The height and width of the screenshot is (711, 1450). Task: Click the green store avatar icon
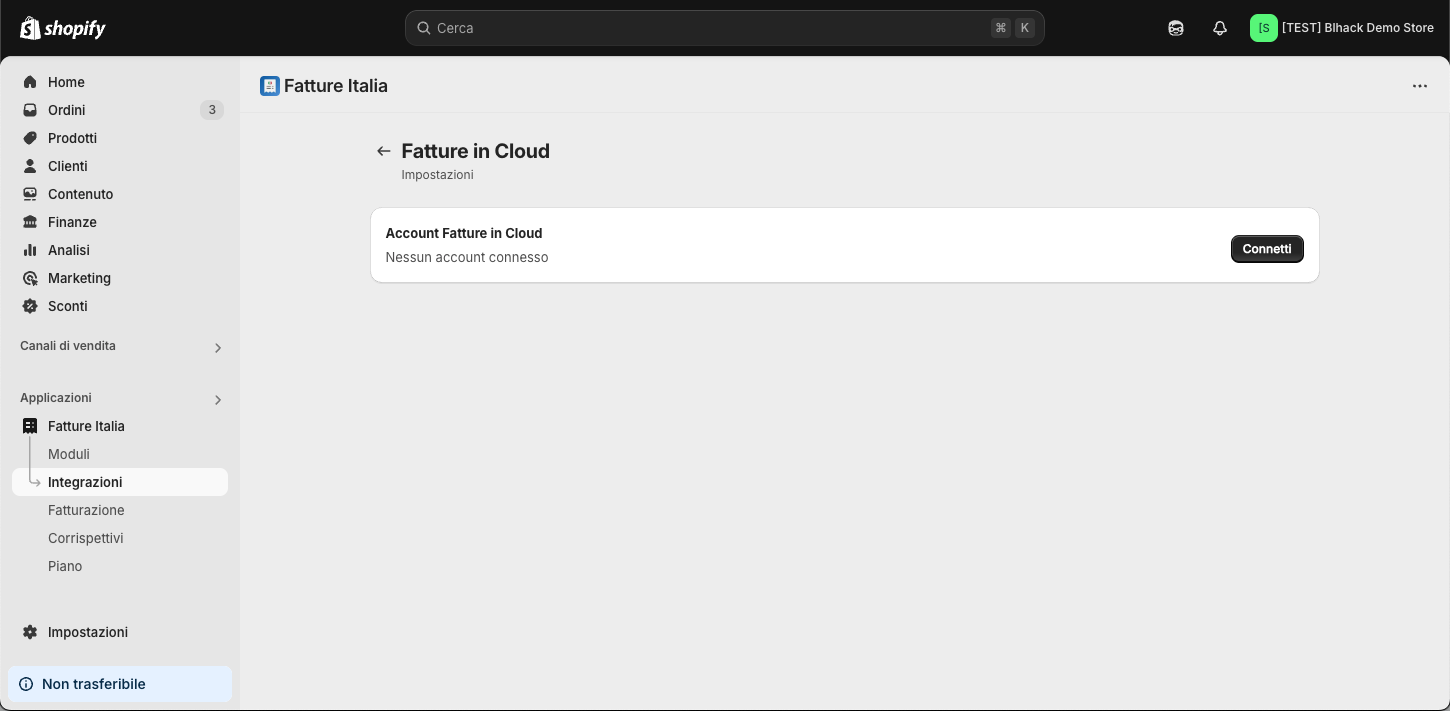coord(1264,28)
